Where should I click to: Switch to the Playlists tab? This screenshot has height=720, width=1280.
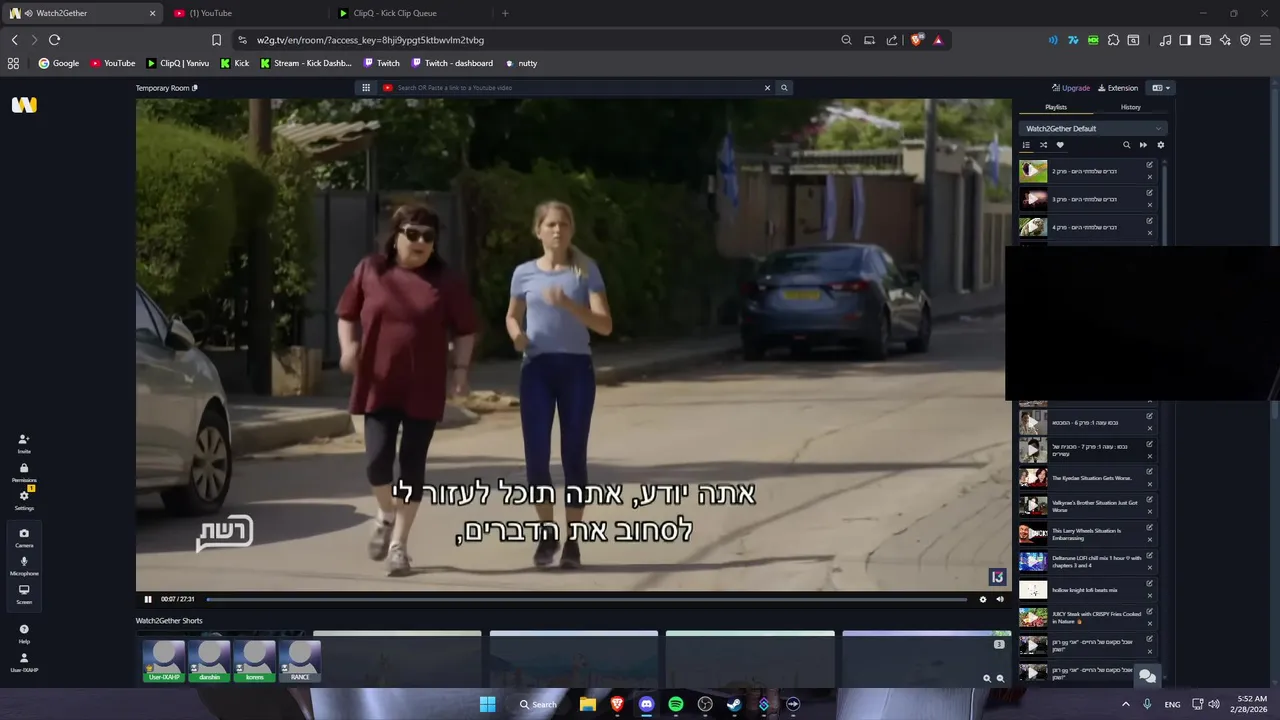1056,107
